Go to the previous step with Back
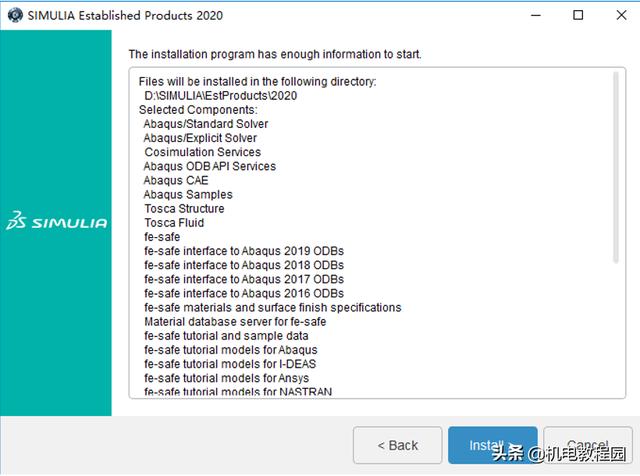 (x=398, y=445)
